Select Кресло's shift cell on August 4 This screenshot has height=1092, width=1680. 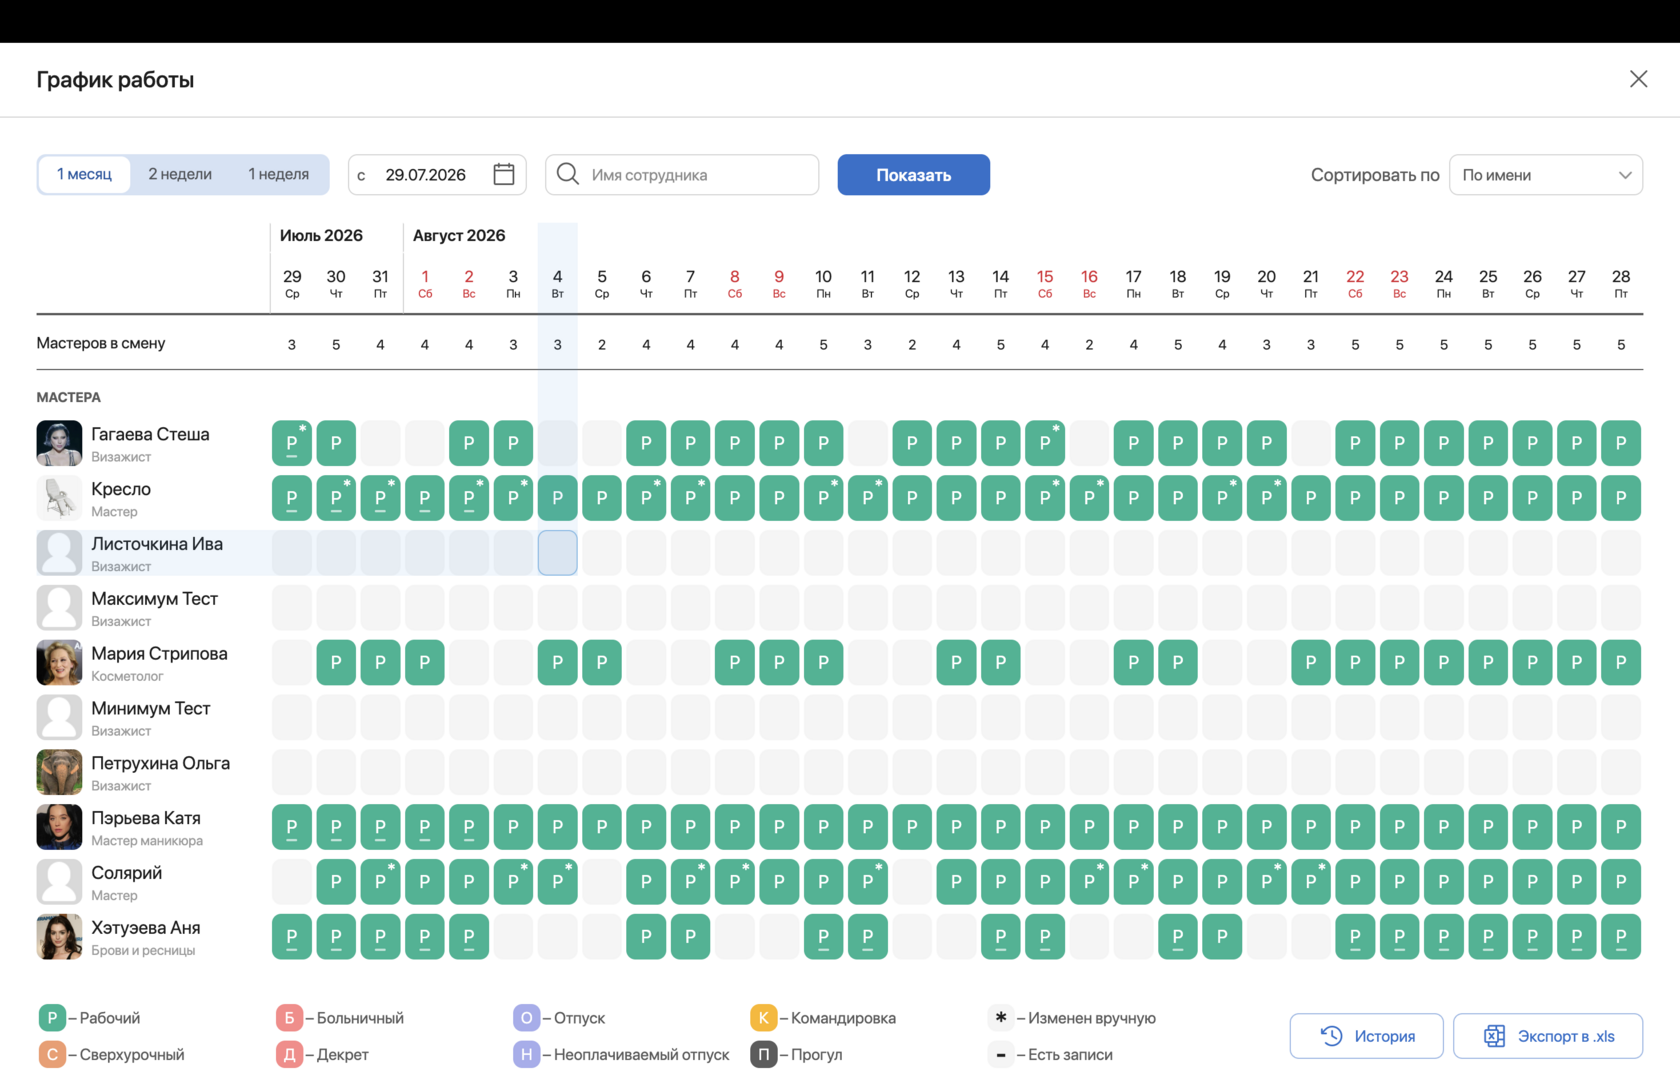point(557,498)
